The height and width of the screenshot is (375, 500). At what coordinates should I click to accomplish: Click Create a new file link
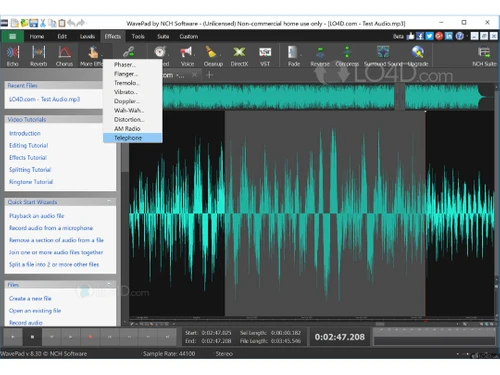(x=30, y=299)
